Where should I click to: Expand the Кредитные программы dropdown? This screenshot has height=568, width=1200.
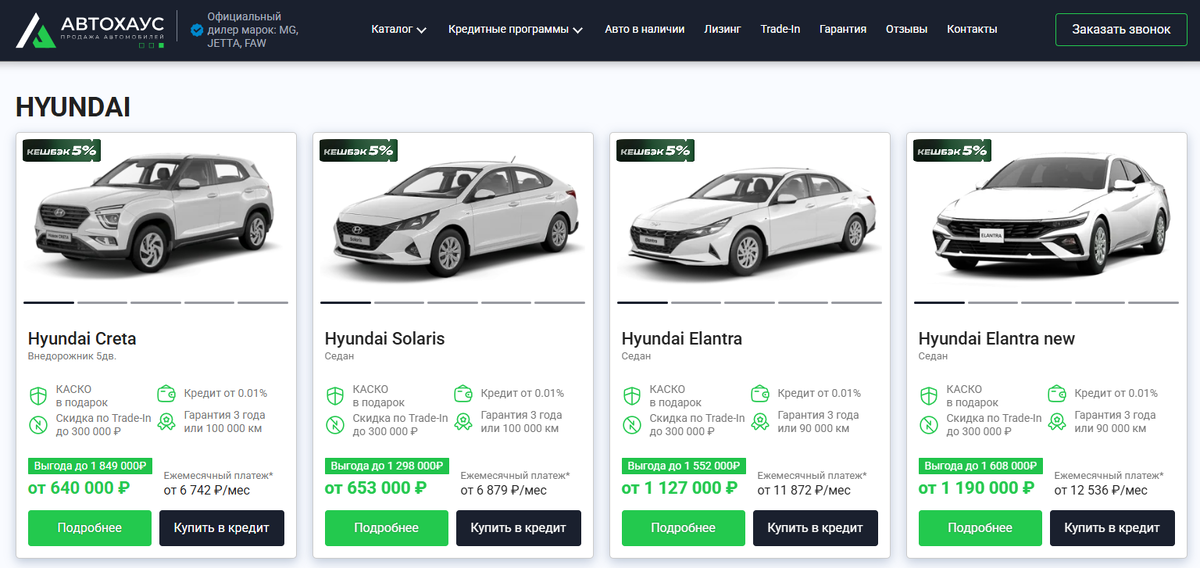point(515,30)
